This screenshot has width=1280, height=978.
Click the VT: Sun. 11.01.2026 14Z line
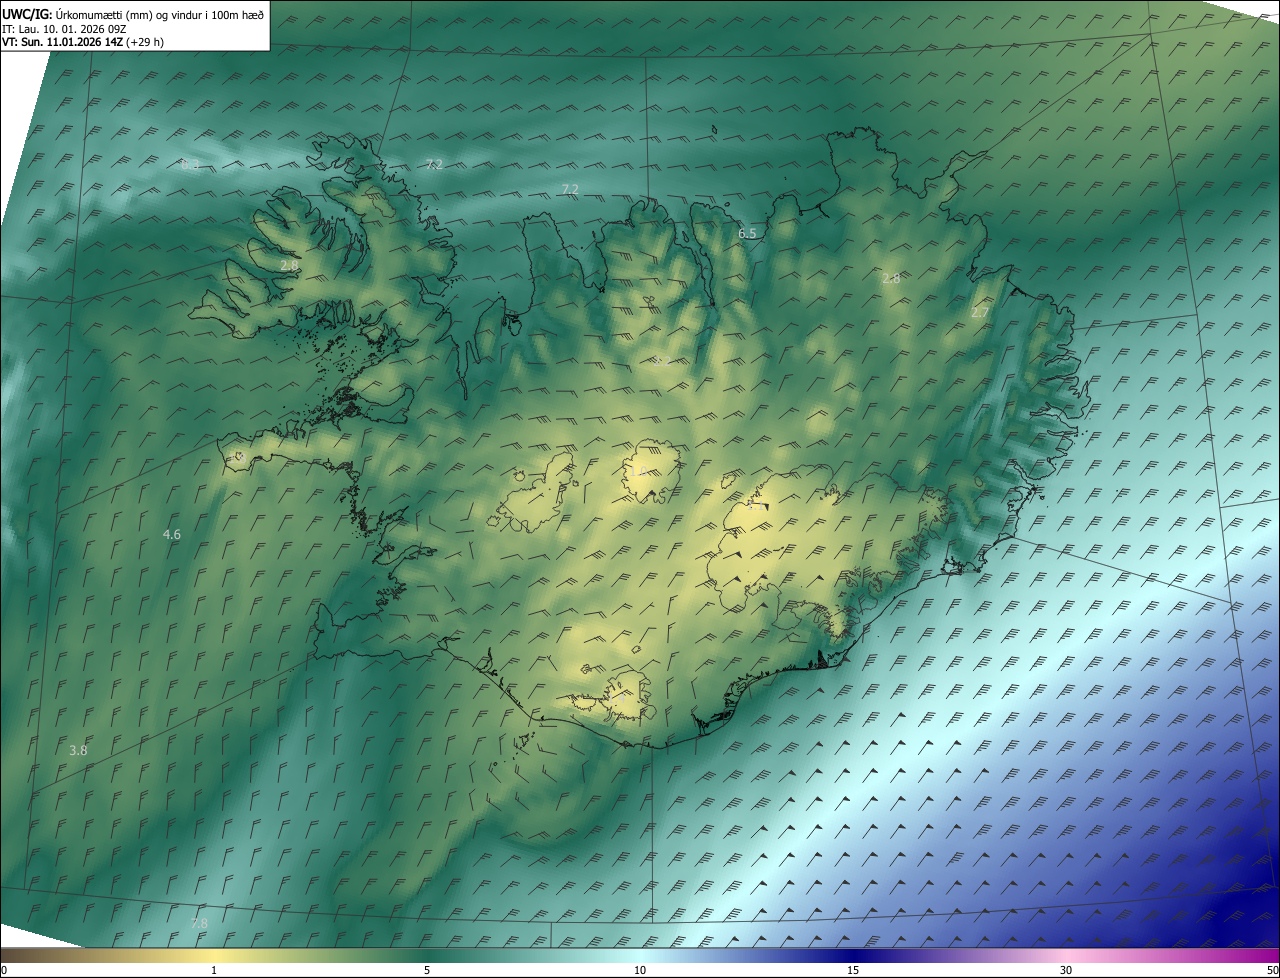pos(83,42)
